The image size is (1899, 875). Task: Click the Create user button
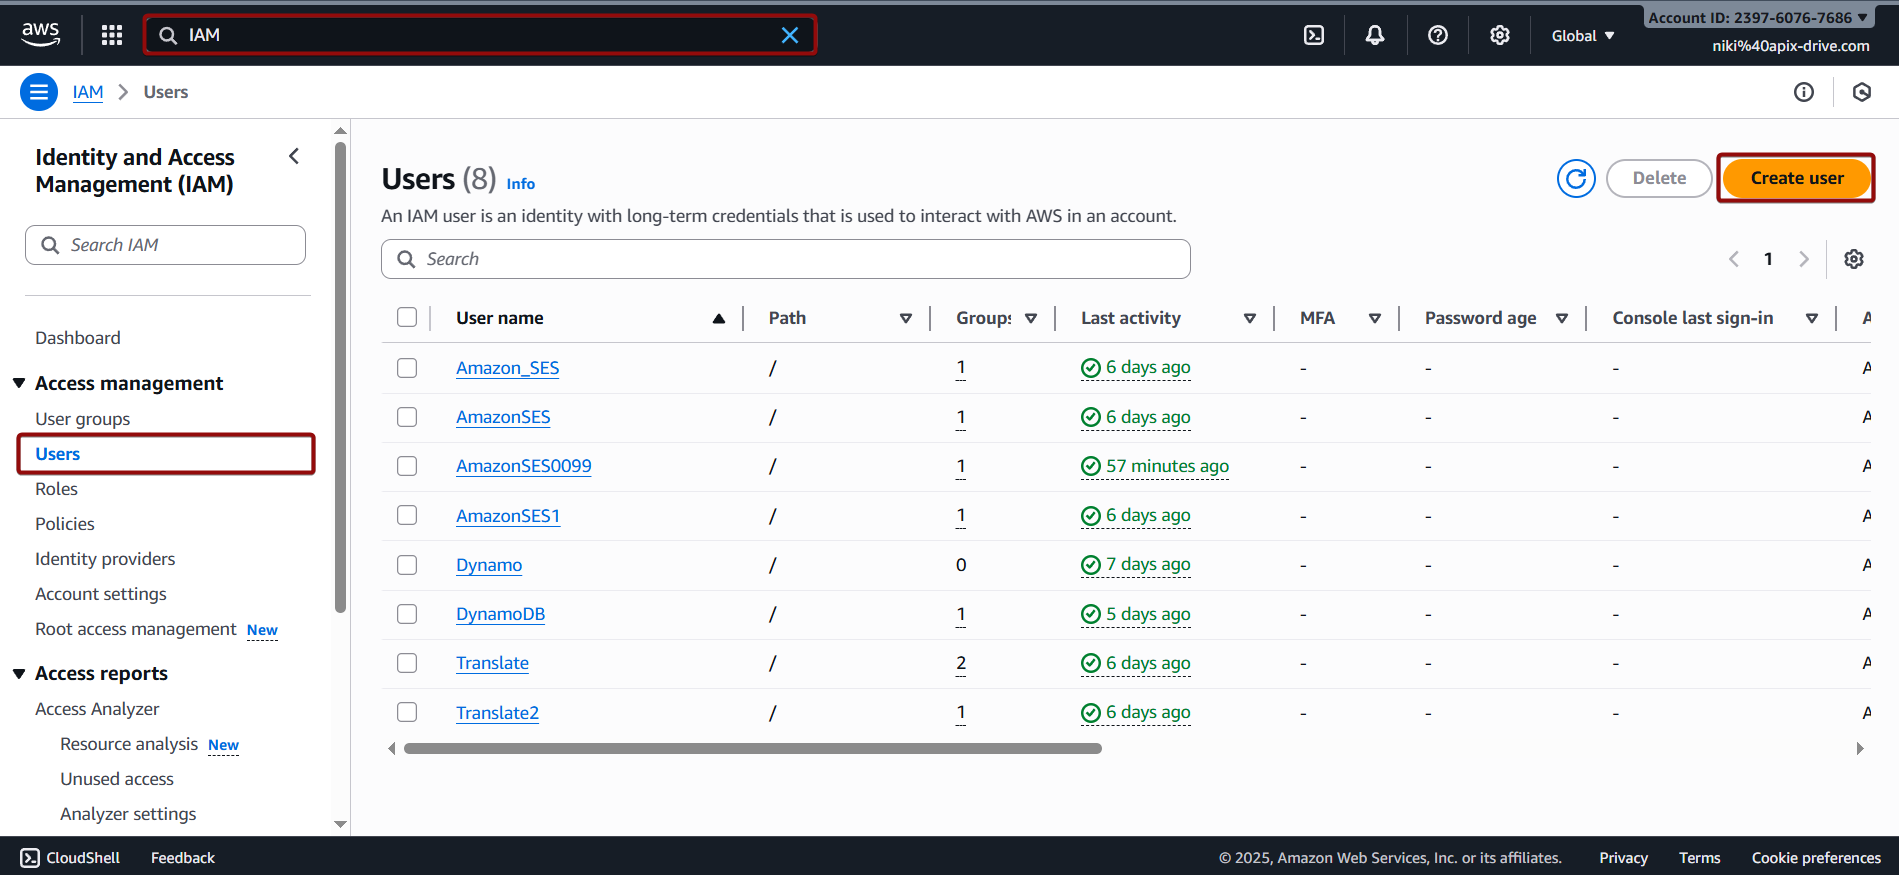(1796, 178)
